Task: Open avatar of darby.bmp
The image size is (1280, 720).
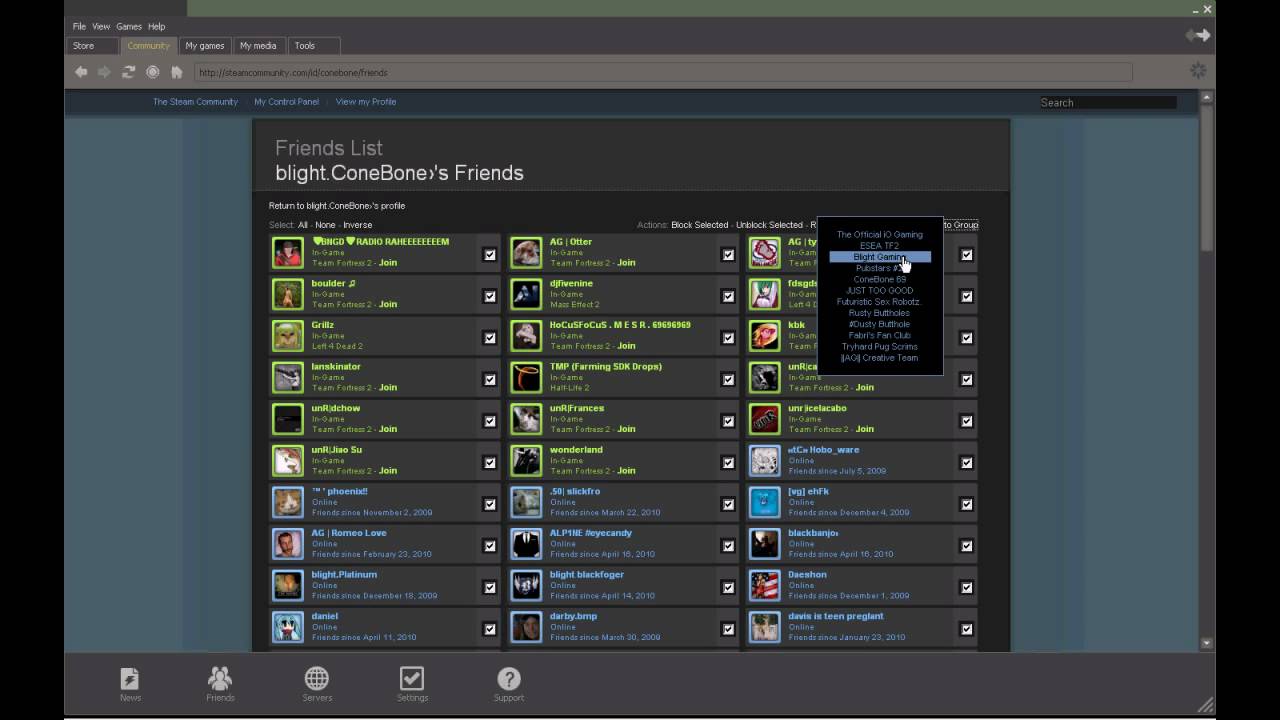Action: click(x=526, y=627)
